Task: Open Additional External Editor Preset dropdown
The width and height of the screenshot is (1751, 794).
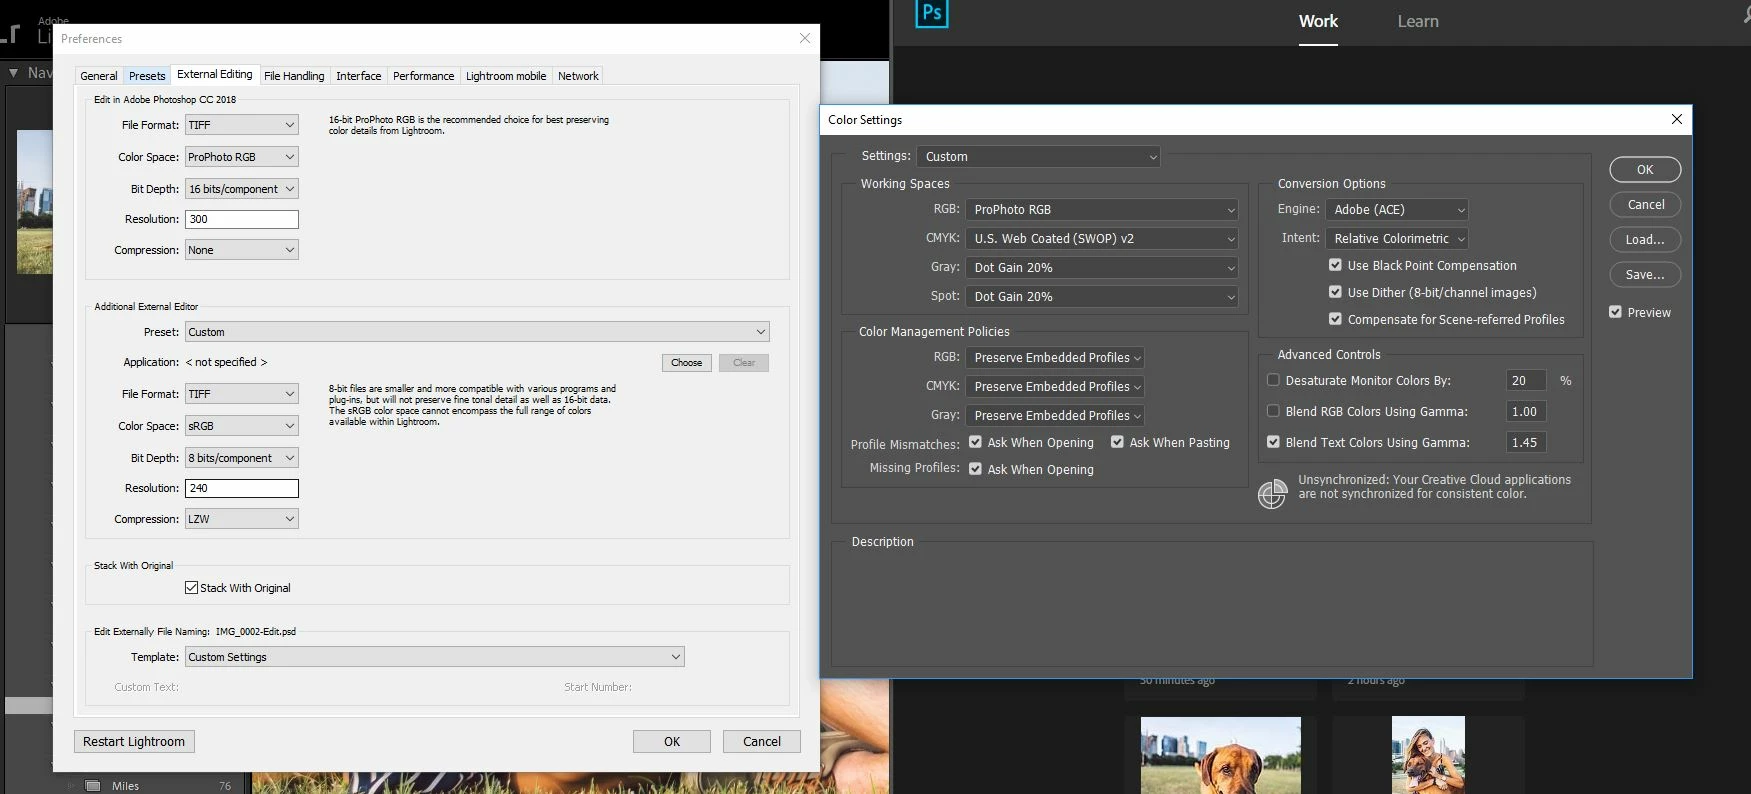Action: tap(477, 332)
